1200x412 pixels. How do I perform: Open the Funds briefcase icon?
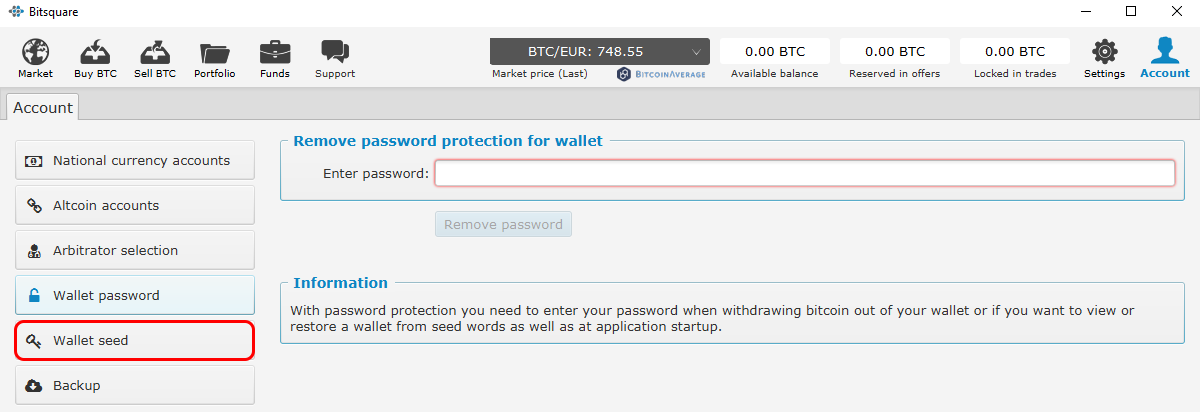(275, 52)
